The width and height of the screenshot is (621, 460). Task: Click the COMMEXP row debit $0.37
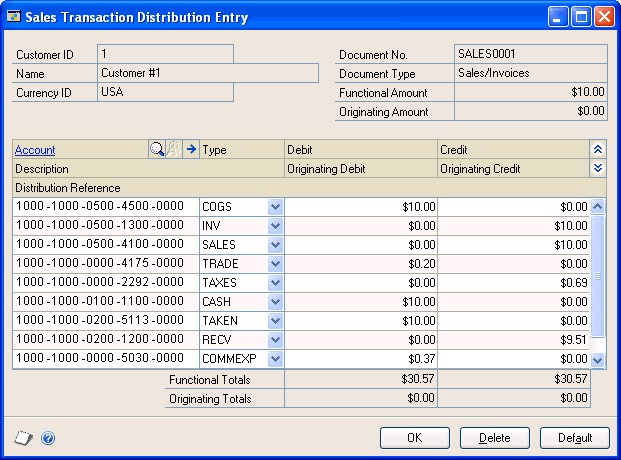[361, 359]
